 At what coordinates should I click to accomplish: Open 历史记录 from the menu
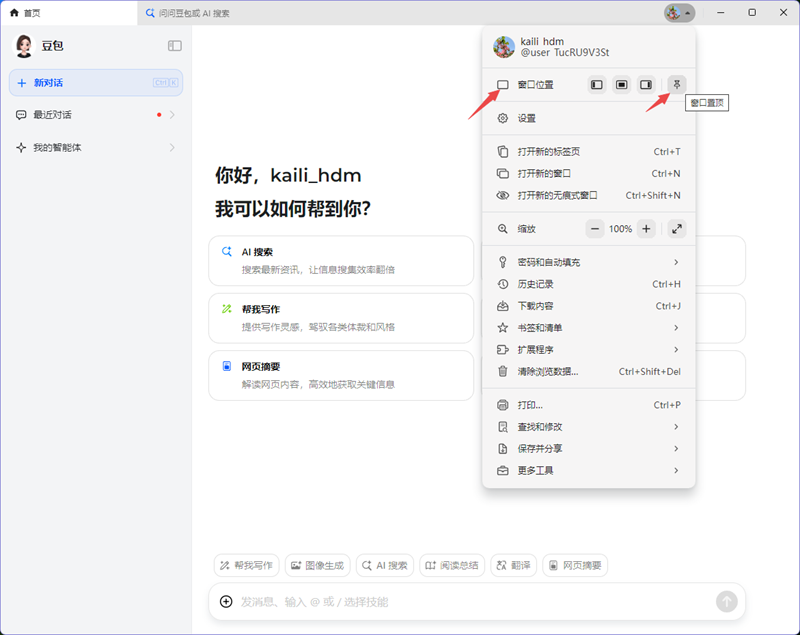pos(545,284)
